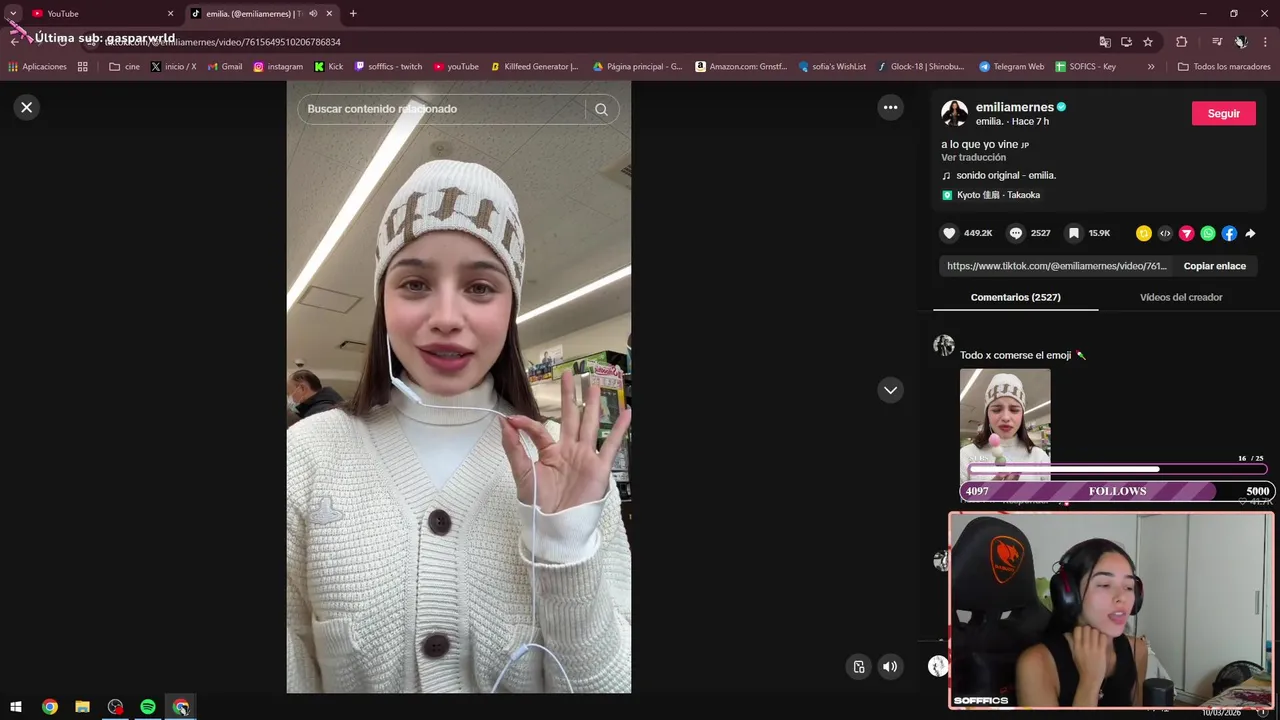Open Chrome from the taskbar
1280x720 pixels.
[50, 707]
